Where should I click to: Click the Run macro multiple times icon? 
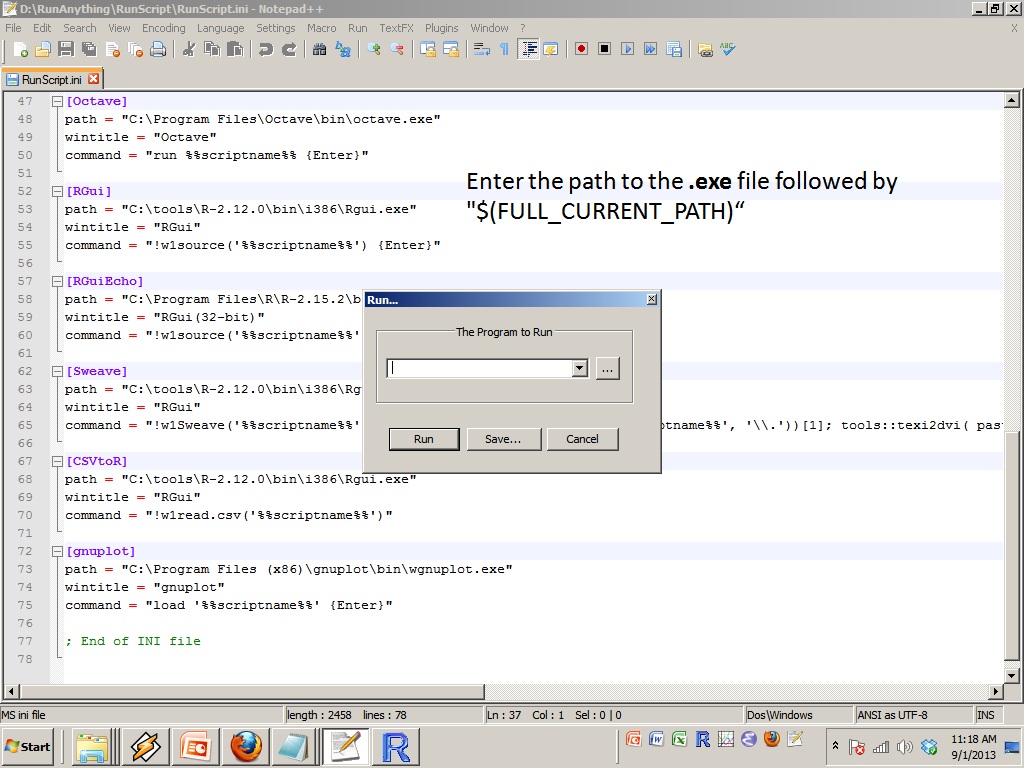[x=650, y=50]
